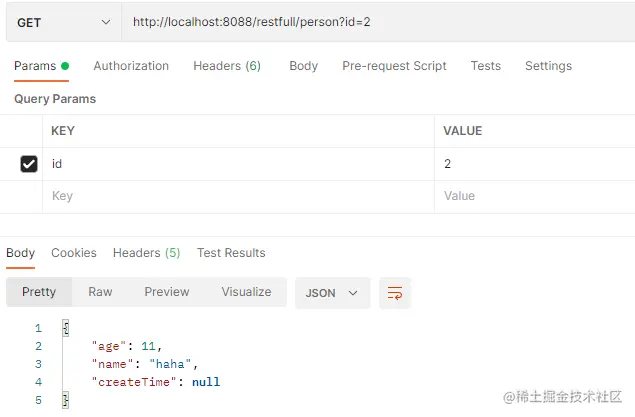Select the request Body tab
The image size is (635, 417).
tap(303, 66)
